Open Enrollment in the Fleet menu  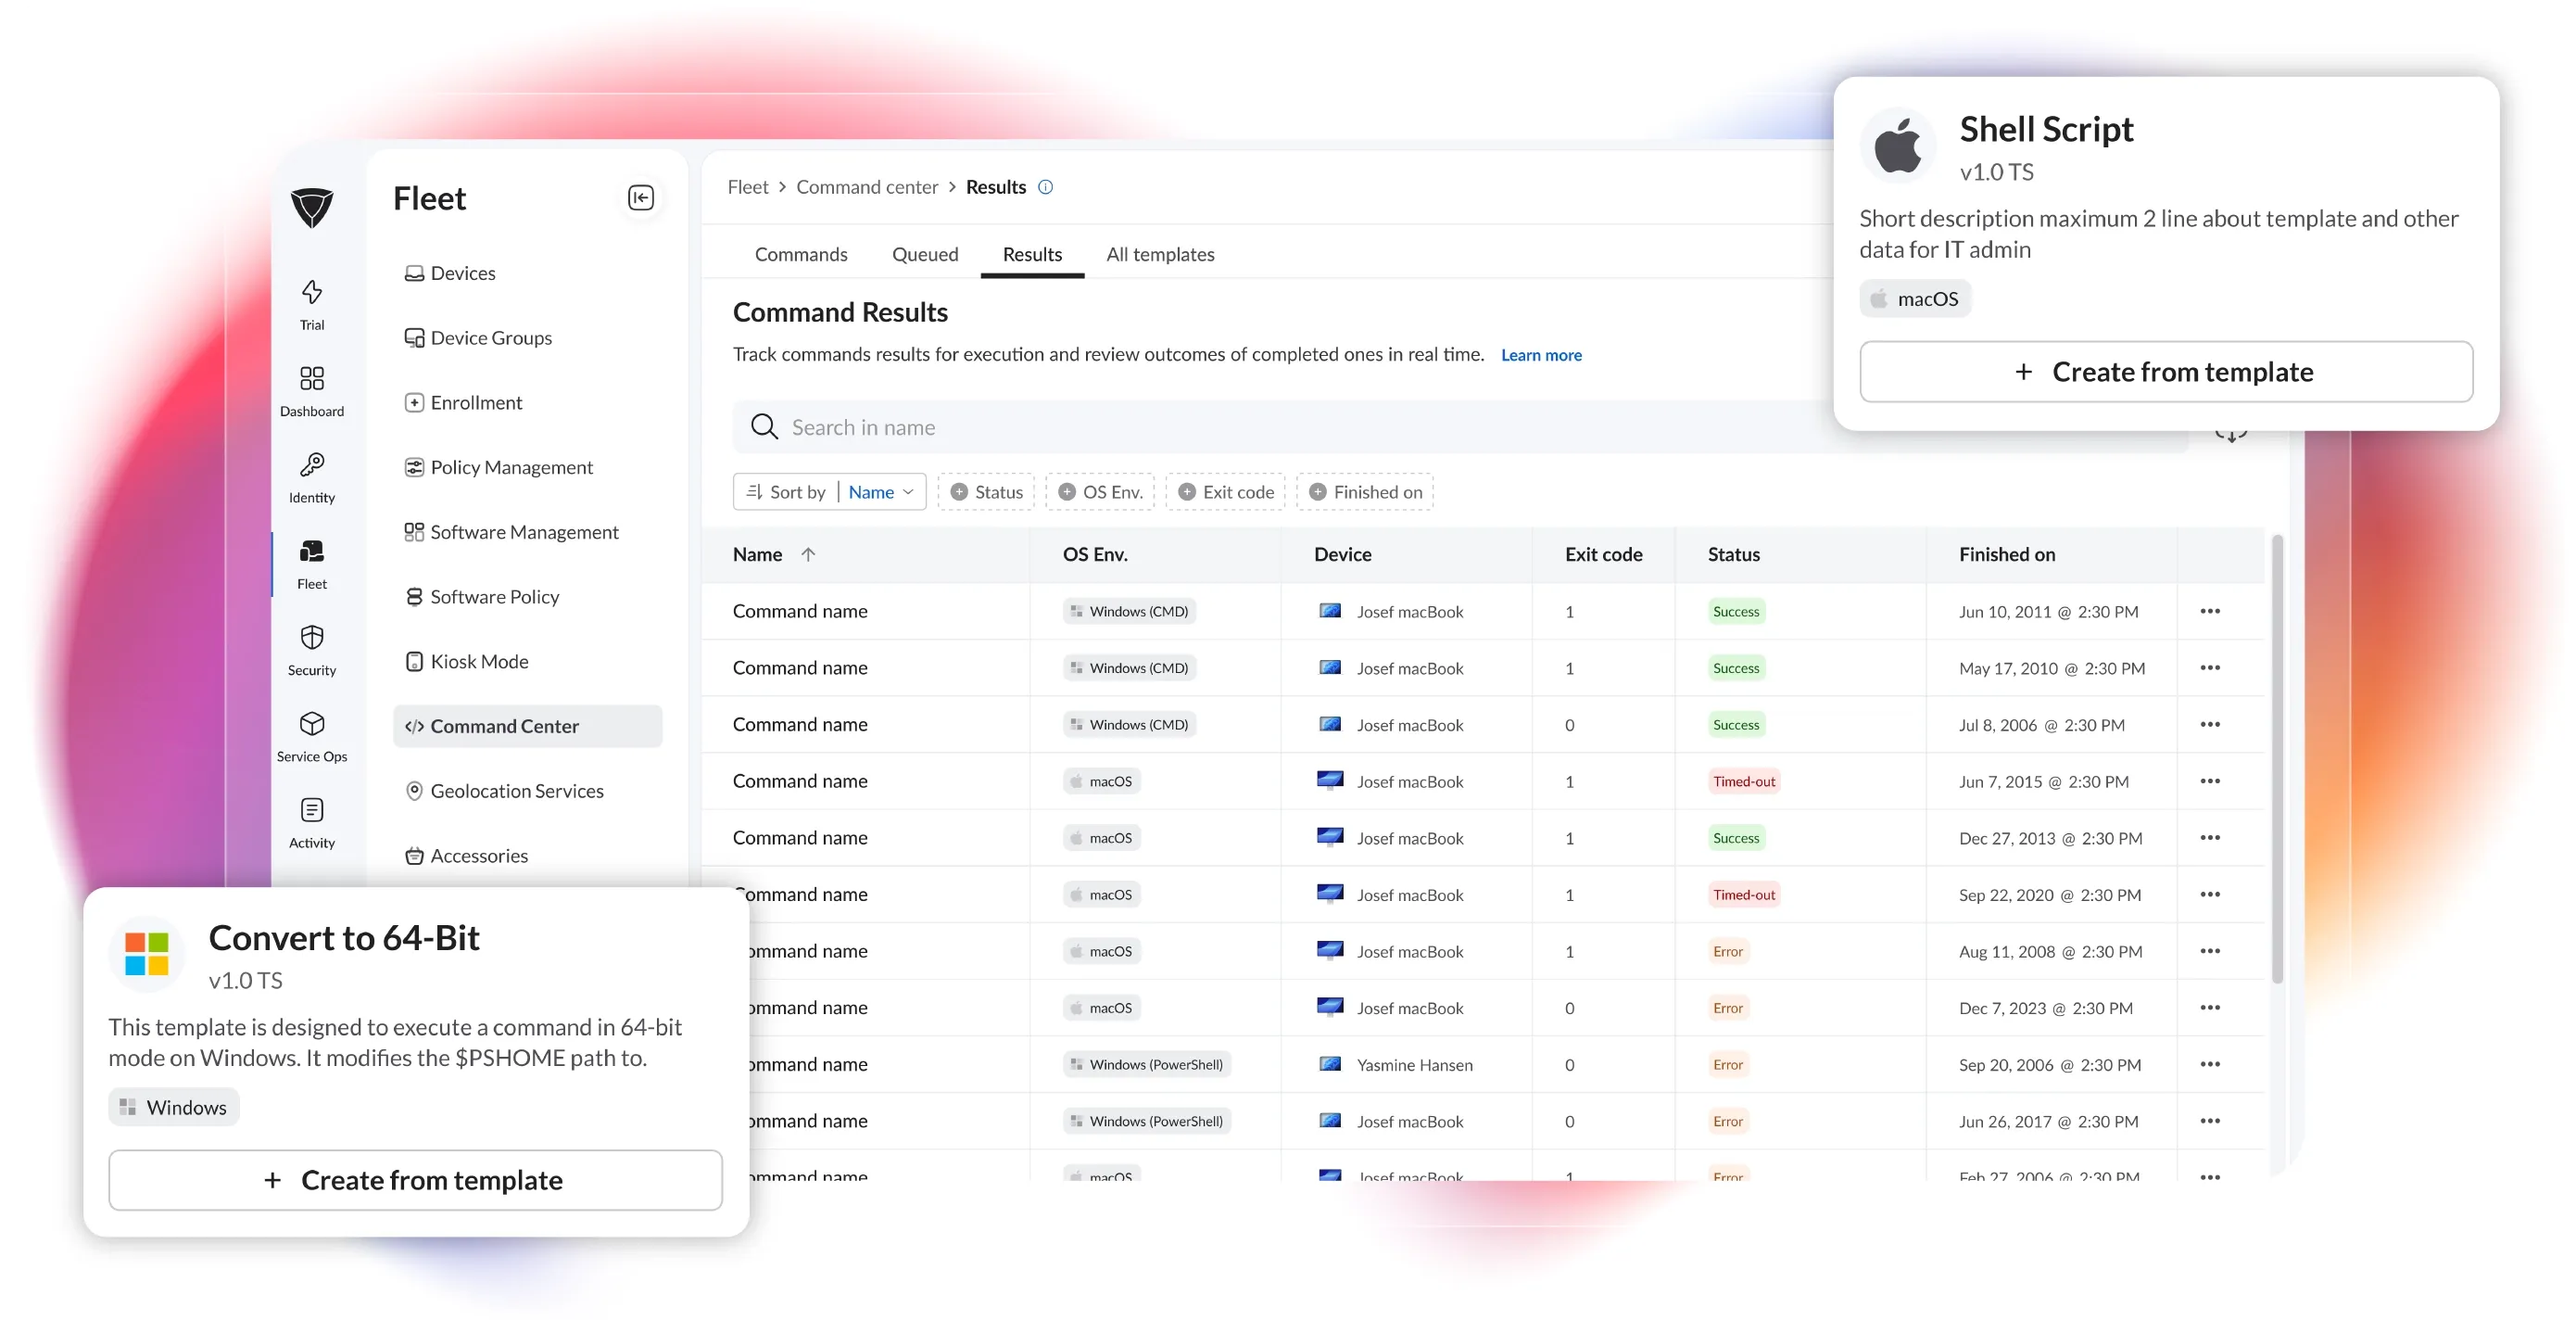pos(462,402)
